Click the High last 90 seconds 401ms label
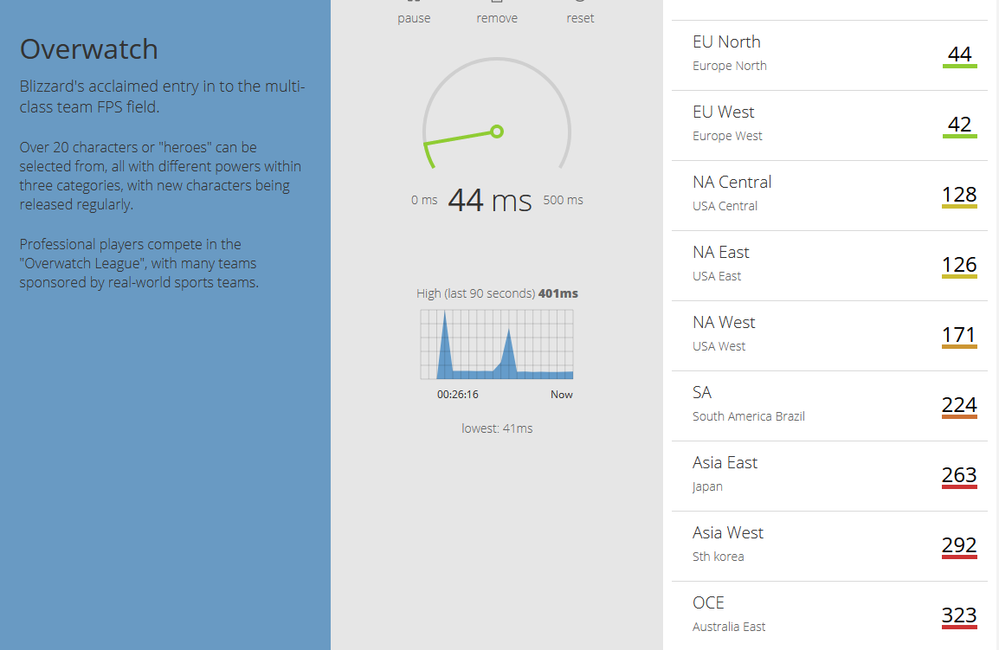This screenshot has height=650, width=999. pos(497,293)
